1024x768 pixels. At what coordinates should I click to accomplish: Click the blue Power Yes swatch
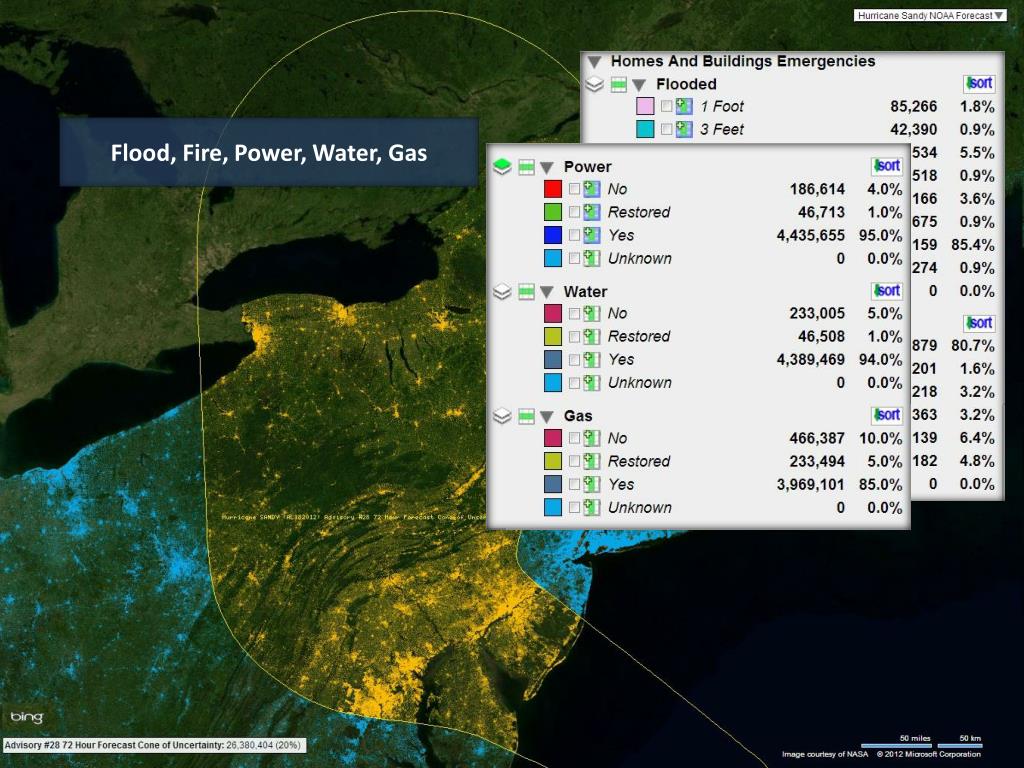[x=553, y=235]
